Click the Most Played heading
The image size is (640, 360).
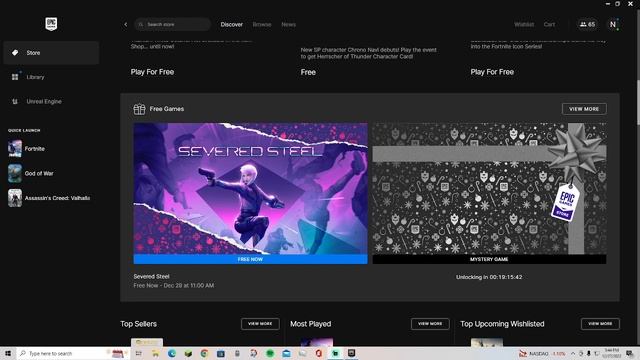(x=311, y=324)
